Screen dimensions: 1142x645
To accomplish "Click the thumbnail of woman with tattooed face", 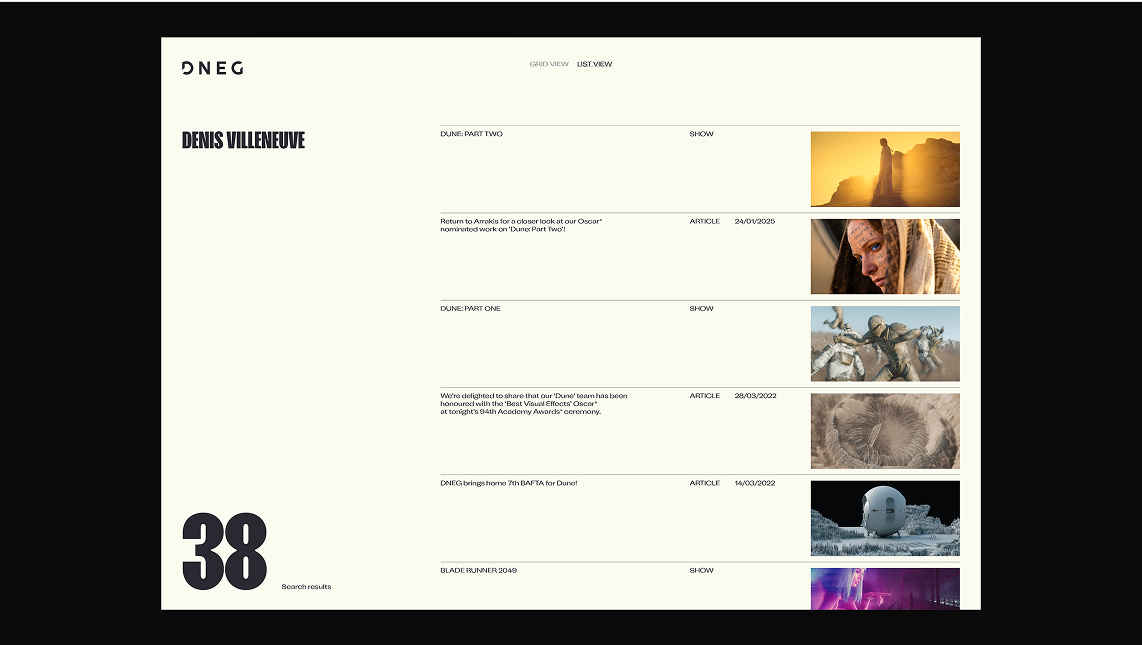I will [885, 256].
